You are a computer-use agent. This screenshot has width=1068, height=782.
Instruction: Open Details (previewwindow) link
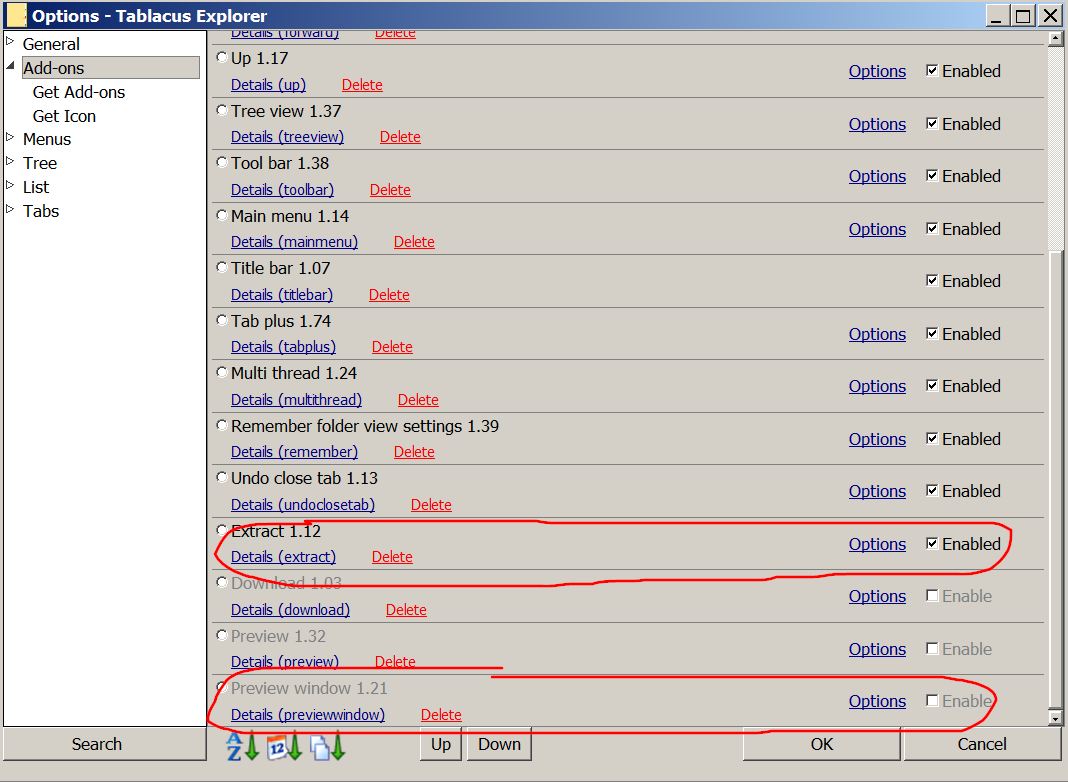pos(308,715)
